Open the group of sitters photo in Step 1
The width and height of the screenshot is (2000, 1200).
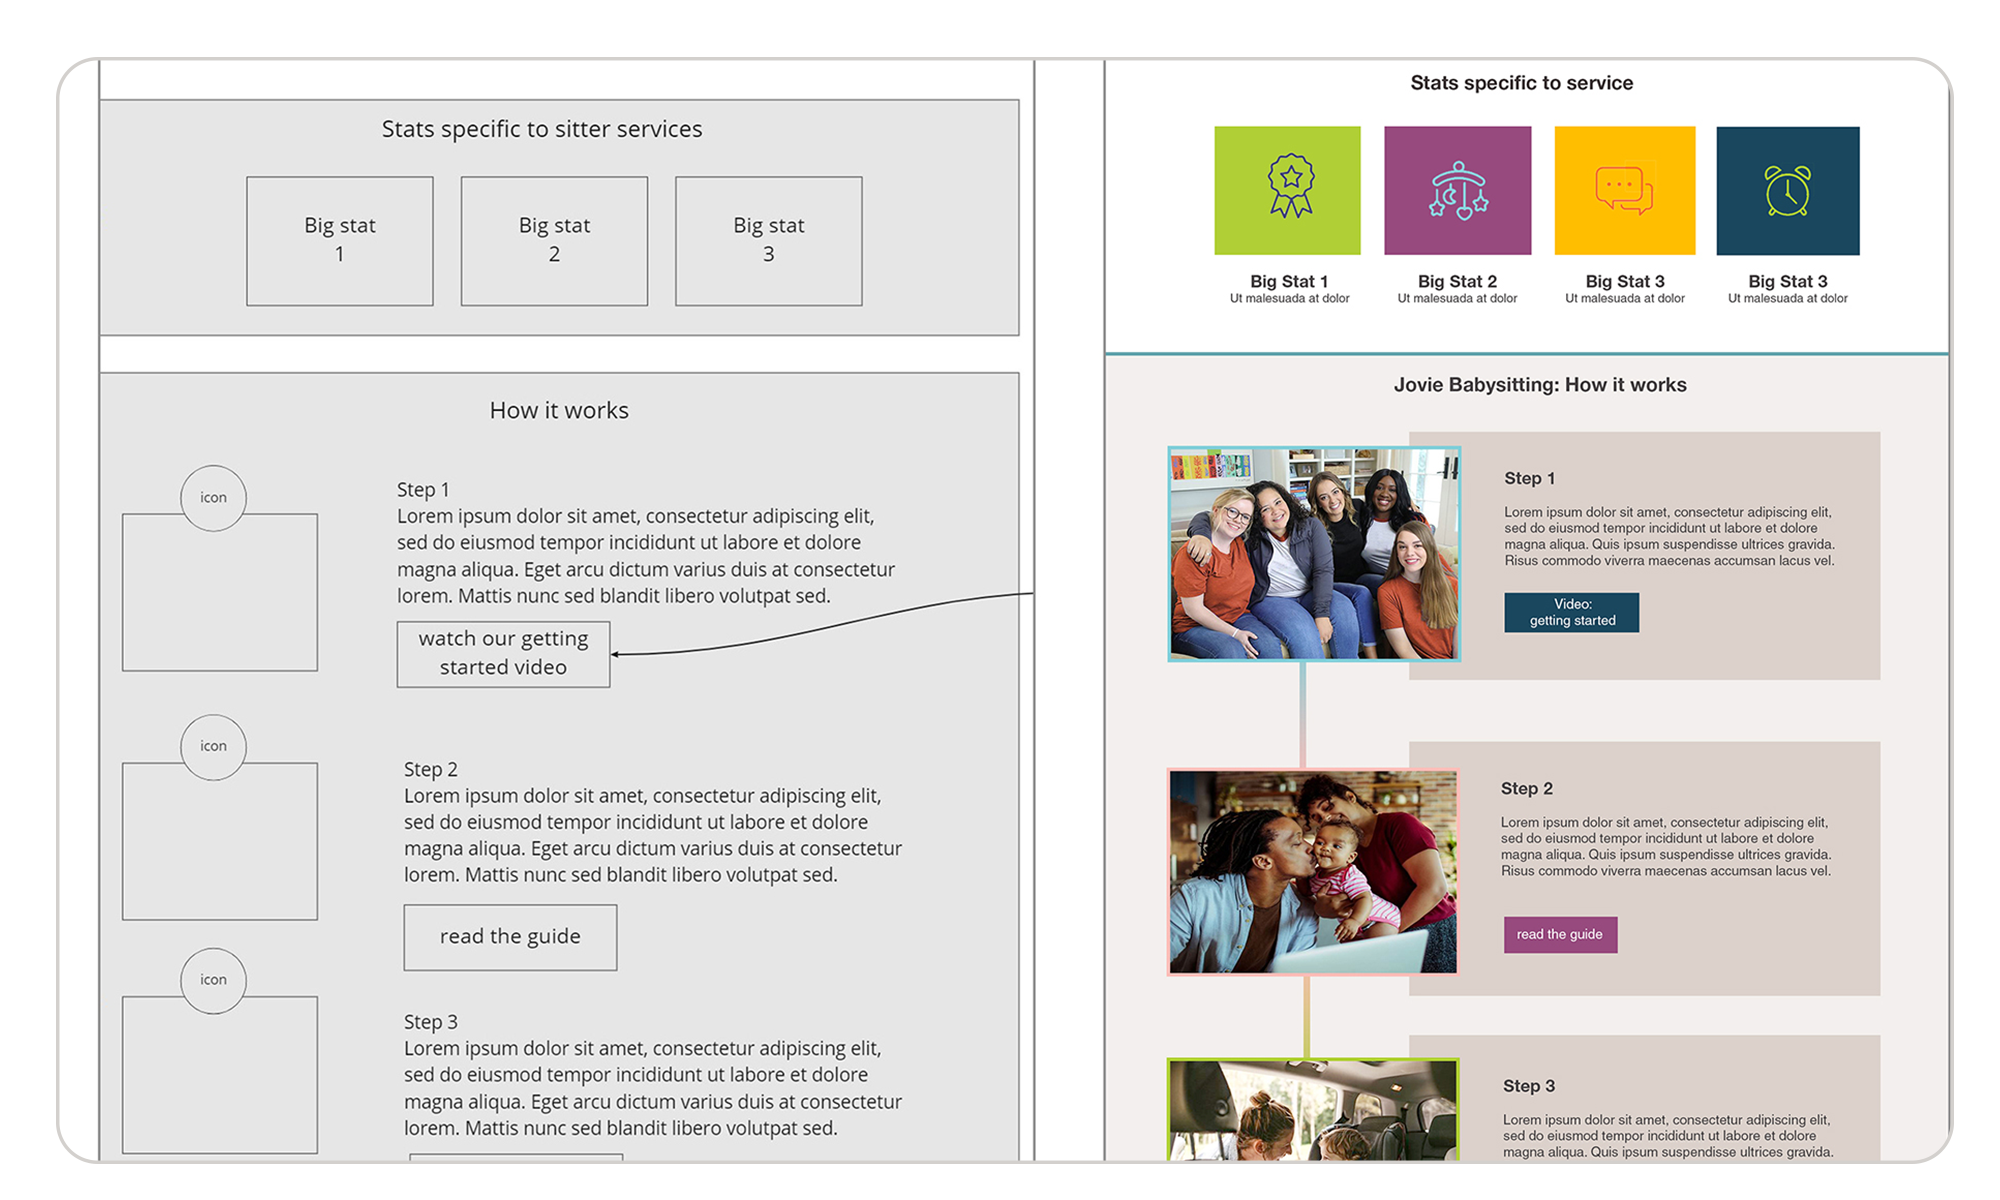1314,554
